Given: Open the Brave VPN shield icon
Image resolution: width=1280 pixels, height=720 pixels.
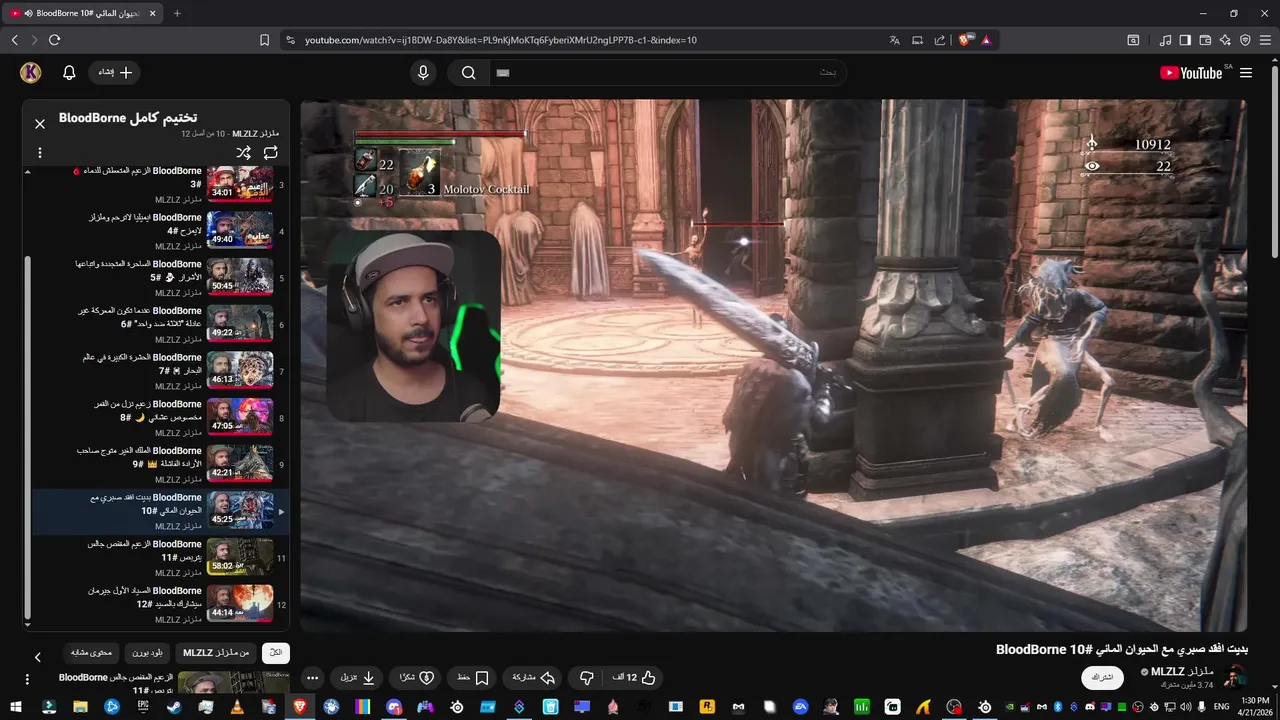Looking at the screenshot, I should click(x=1245, y=40).
